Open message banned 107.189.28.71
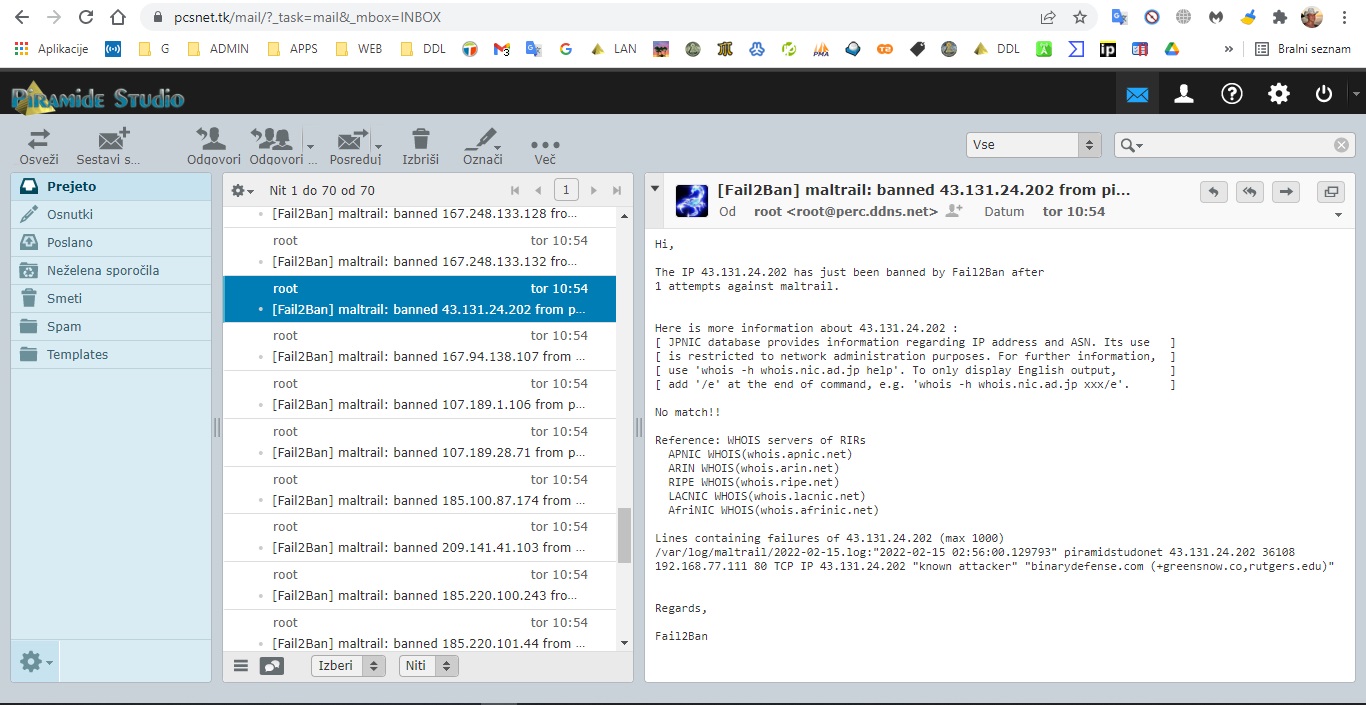 [x=420, y=443]
